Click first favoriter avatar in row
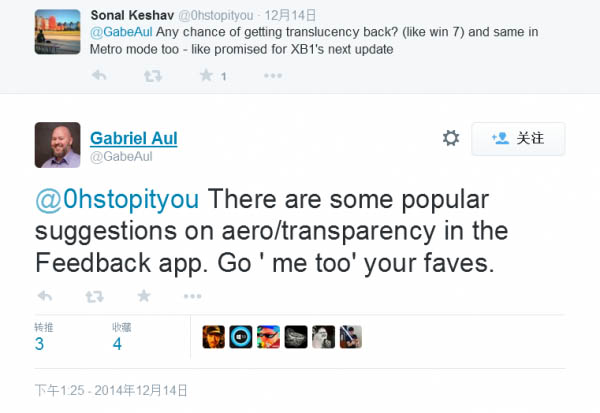This screenshot has height=413, width=600. pyautogui.click(x=213, y=337)
